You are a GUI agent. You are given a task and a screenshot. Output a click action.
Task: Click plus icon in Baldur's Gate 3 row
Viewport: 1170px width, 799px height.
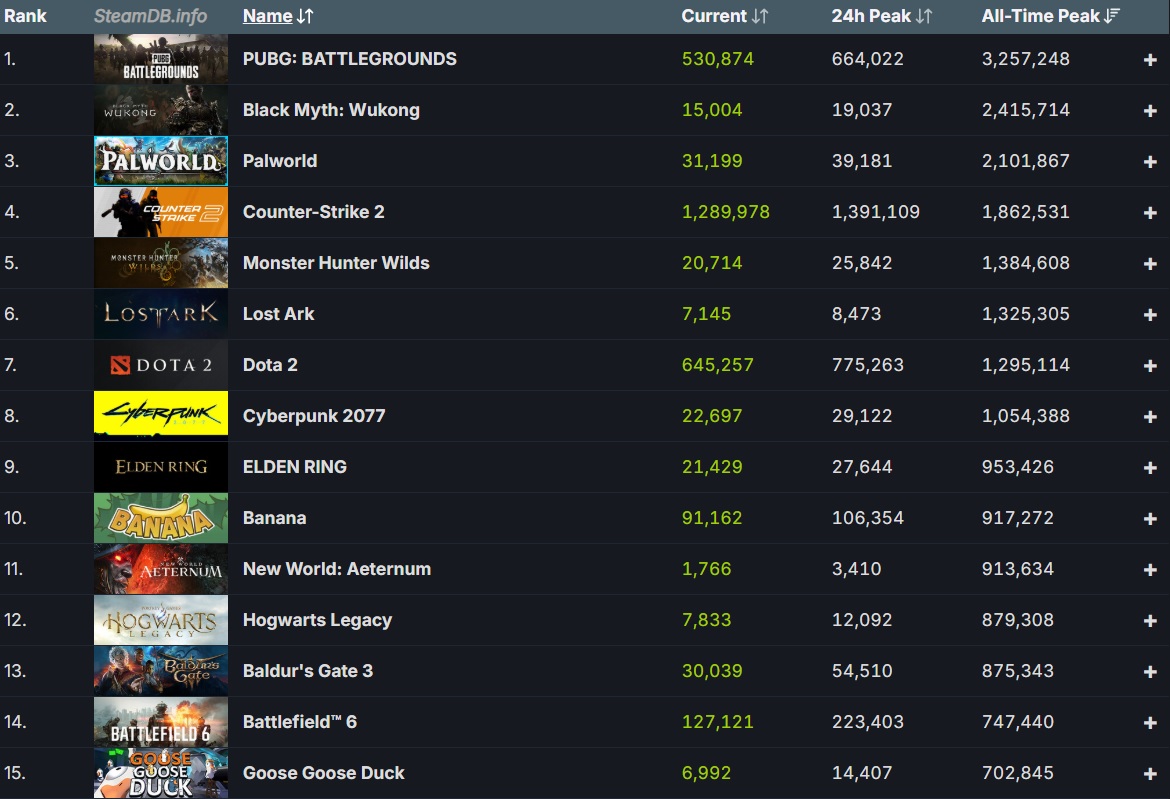[1149, 672]
